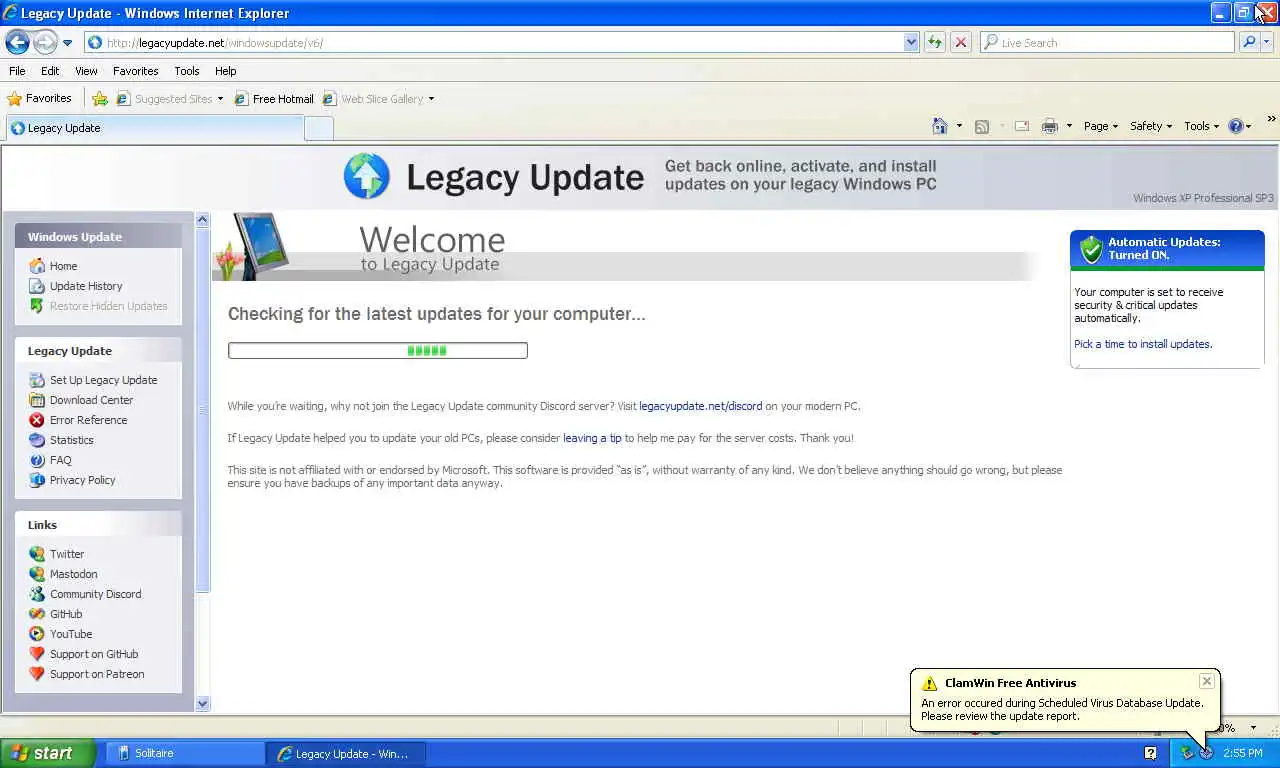
Task: Click the Community Discord people icon
Action: coord(37,594)
